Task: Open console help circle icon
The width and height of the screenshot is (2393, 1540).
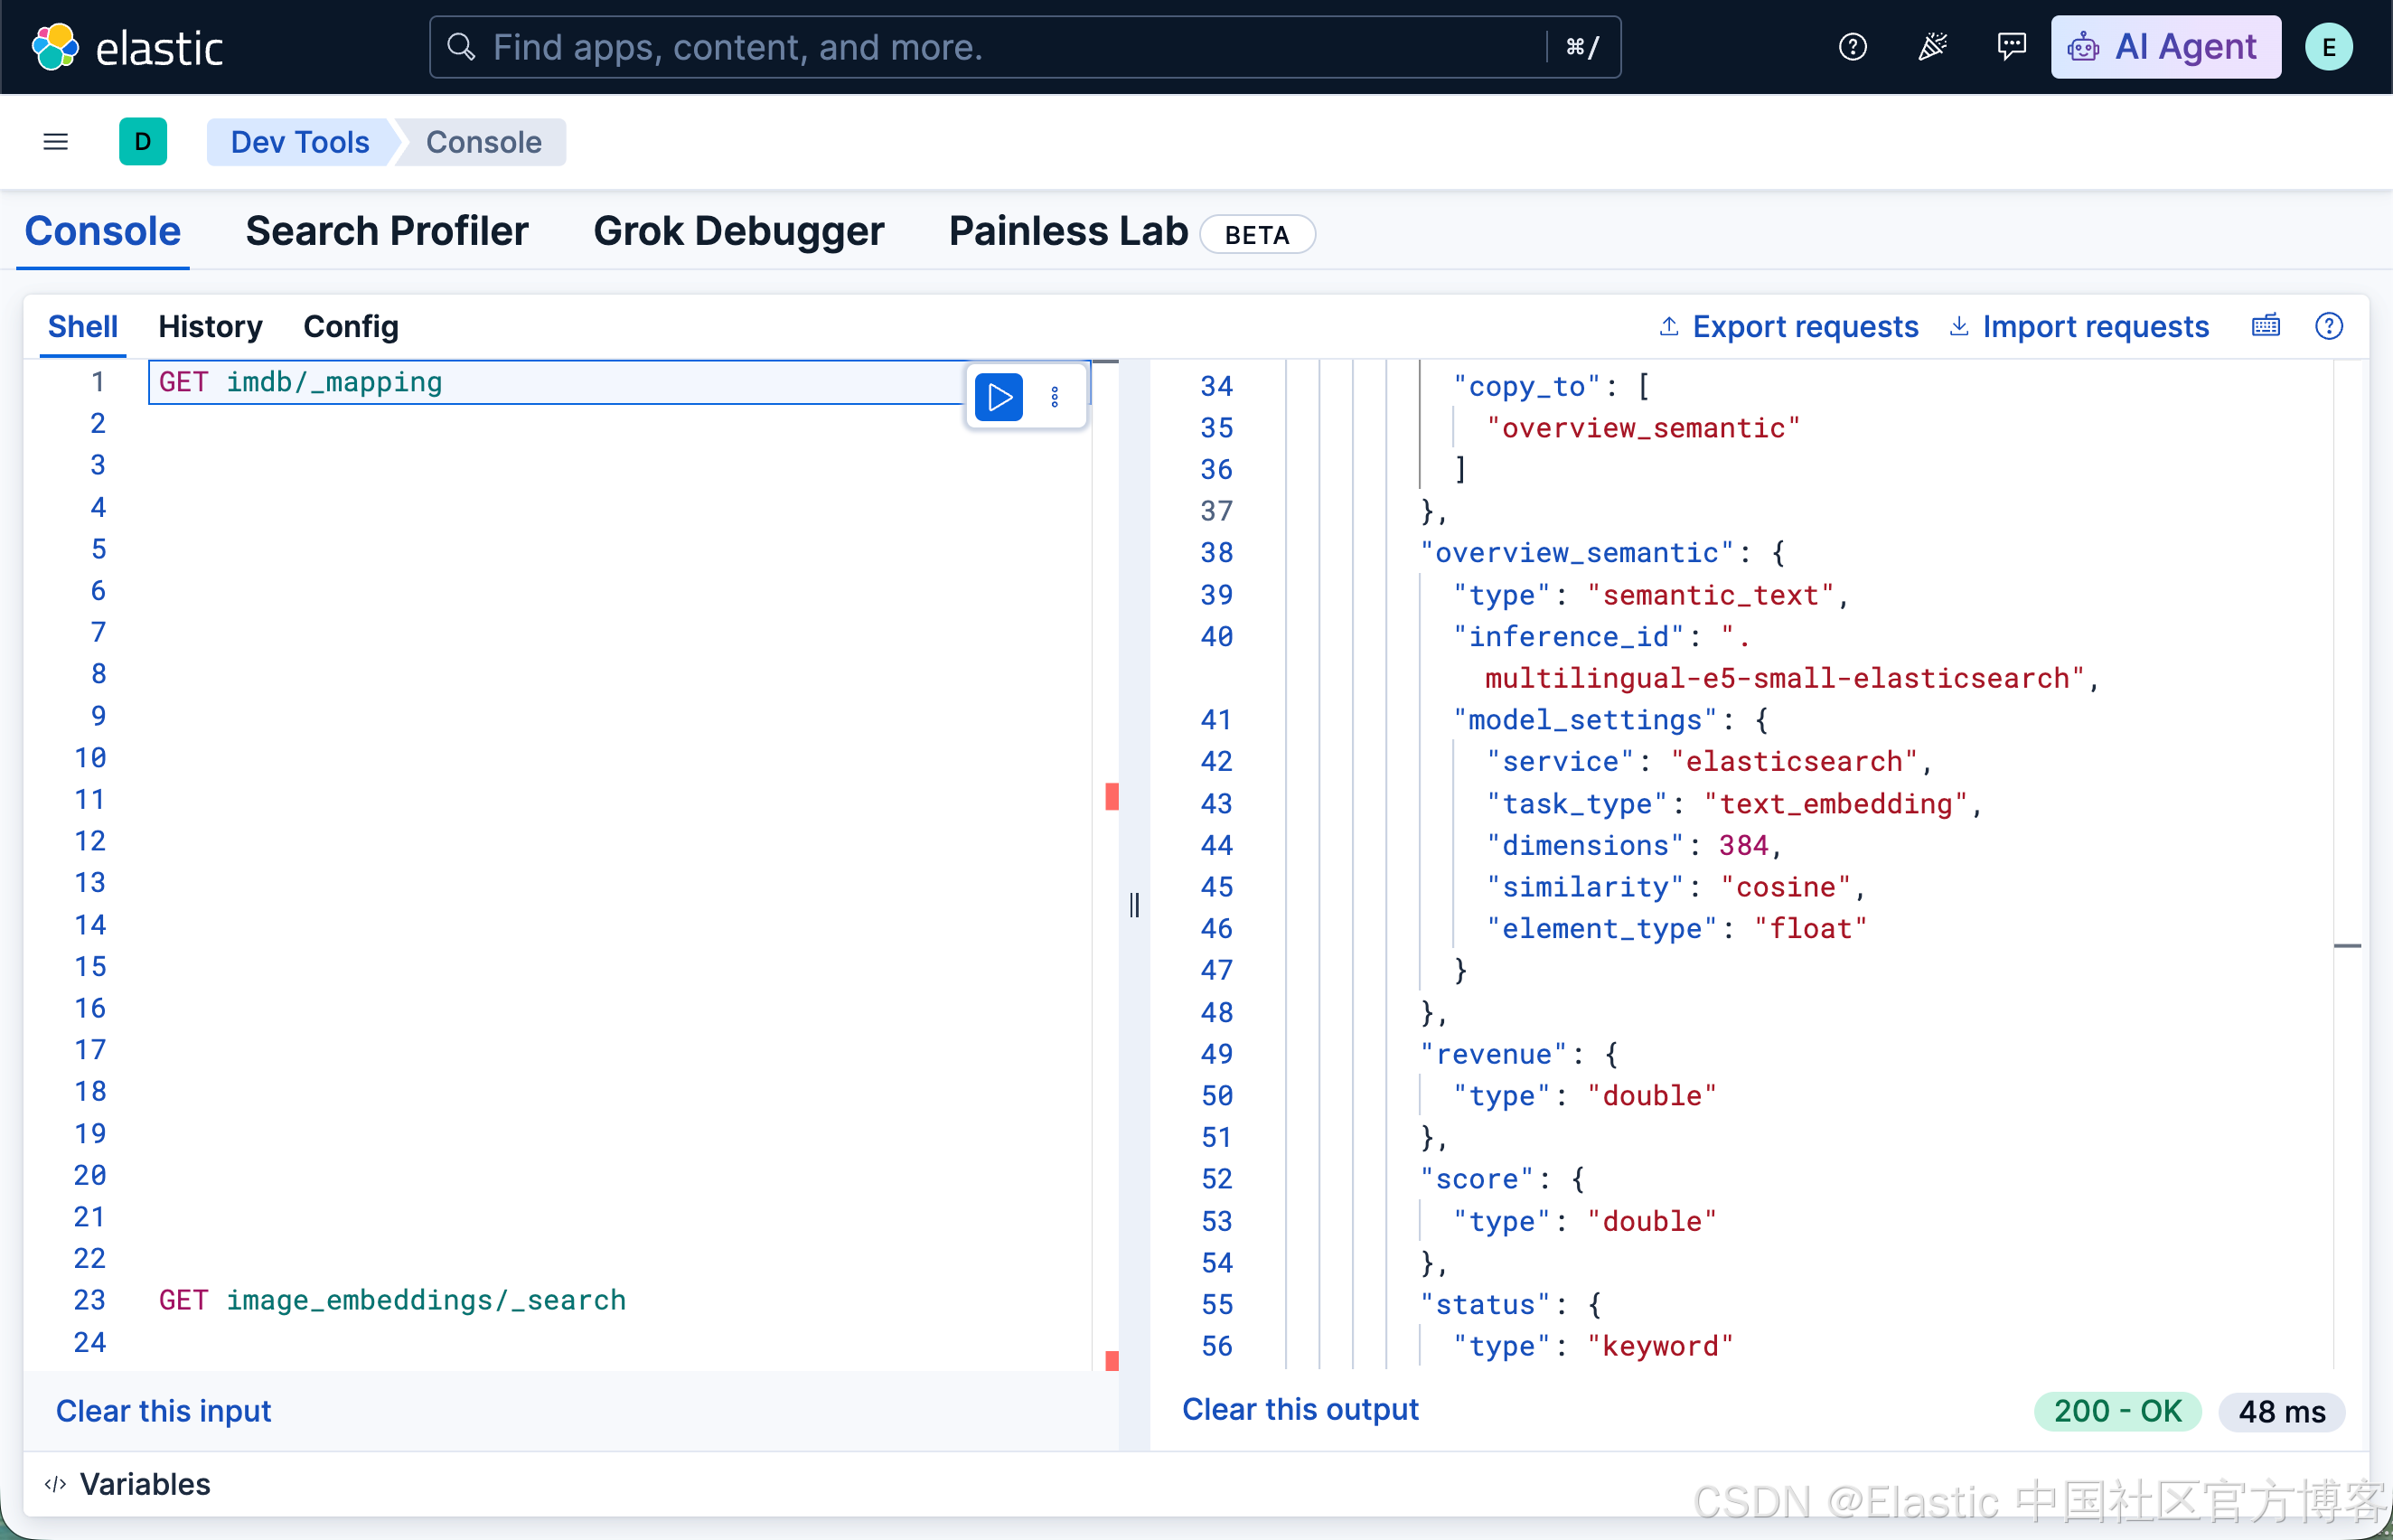Action: tap(2328, 326)
